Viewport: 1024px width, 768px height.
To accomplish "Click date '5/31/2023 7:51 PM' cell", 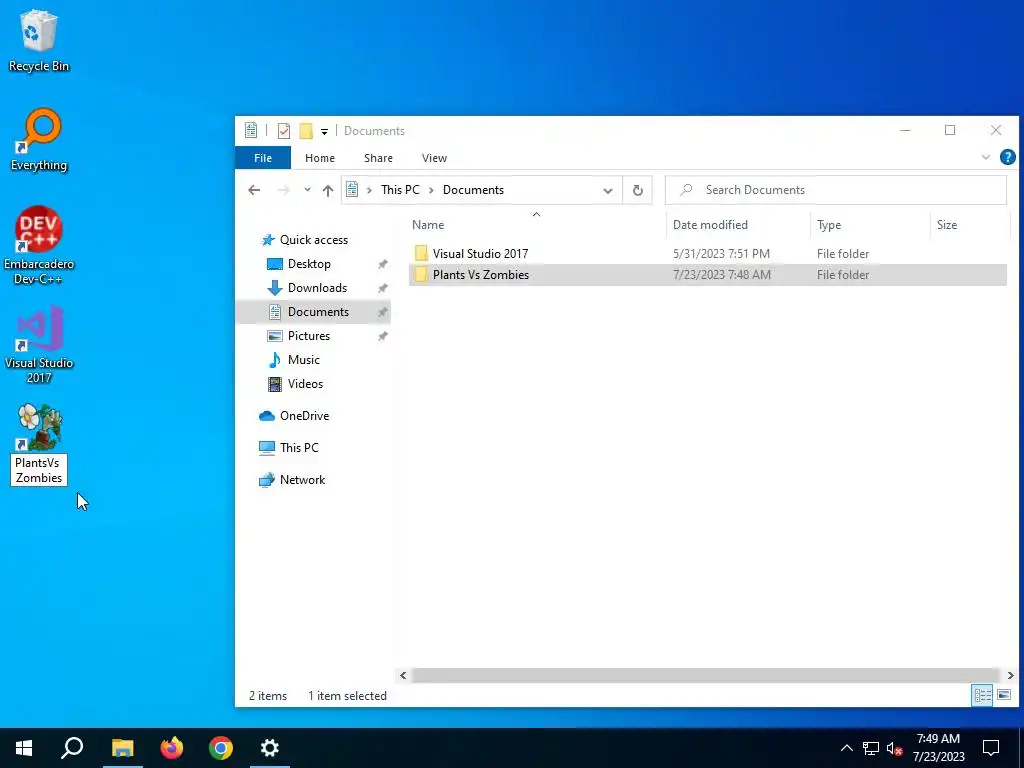I will (x=721, y=253).
